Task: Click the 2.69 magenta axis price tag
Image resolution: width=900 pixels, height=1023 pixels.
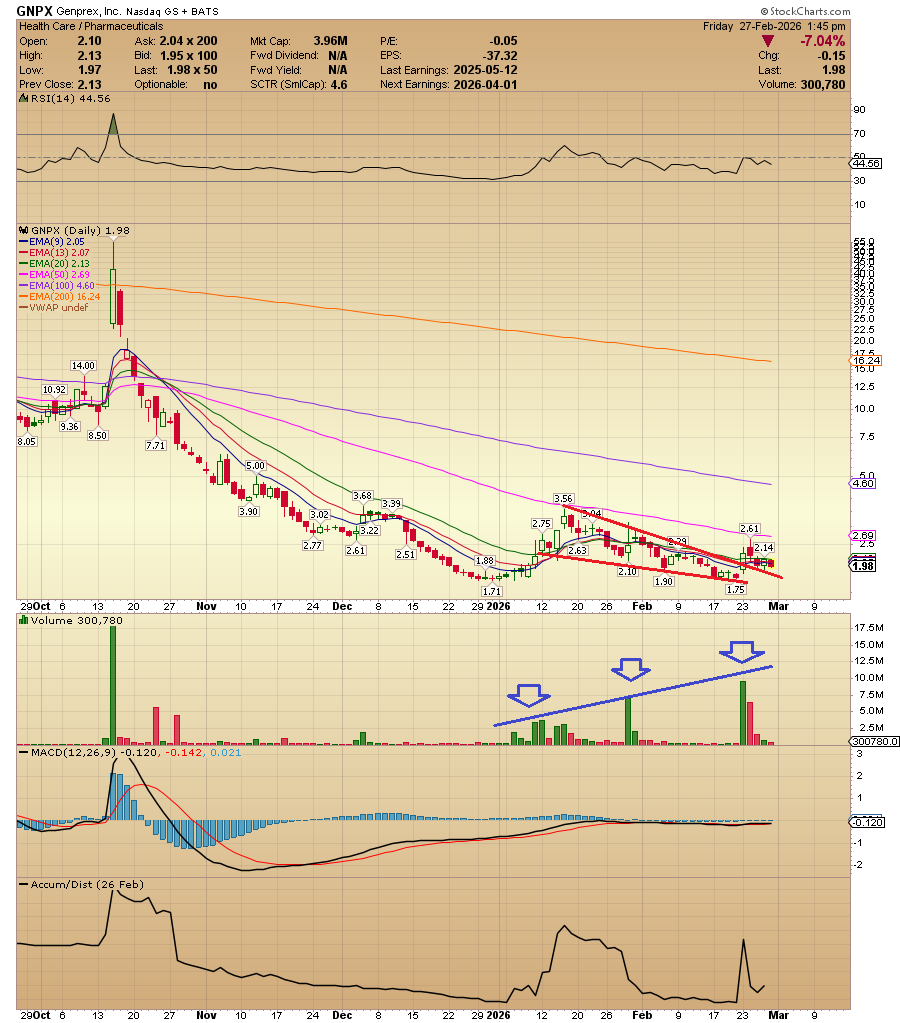Action: pos(863,536)
